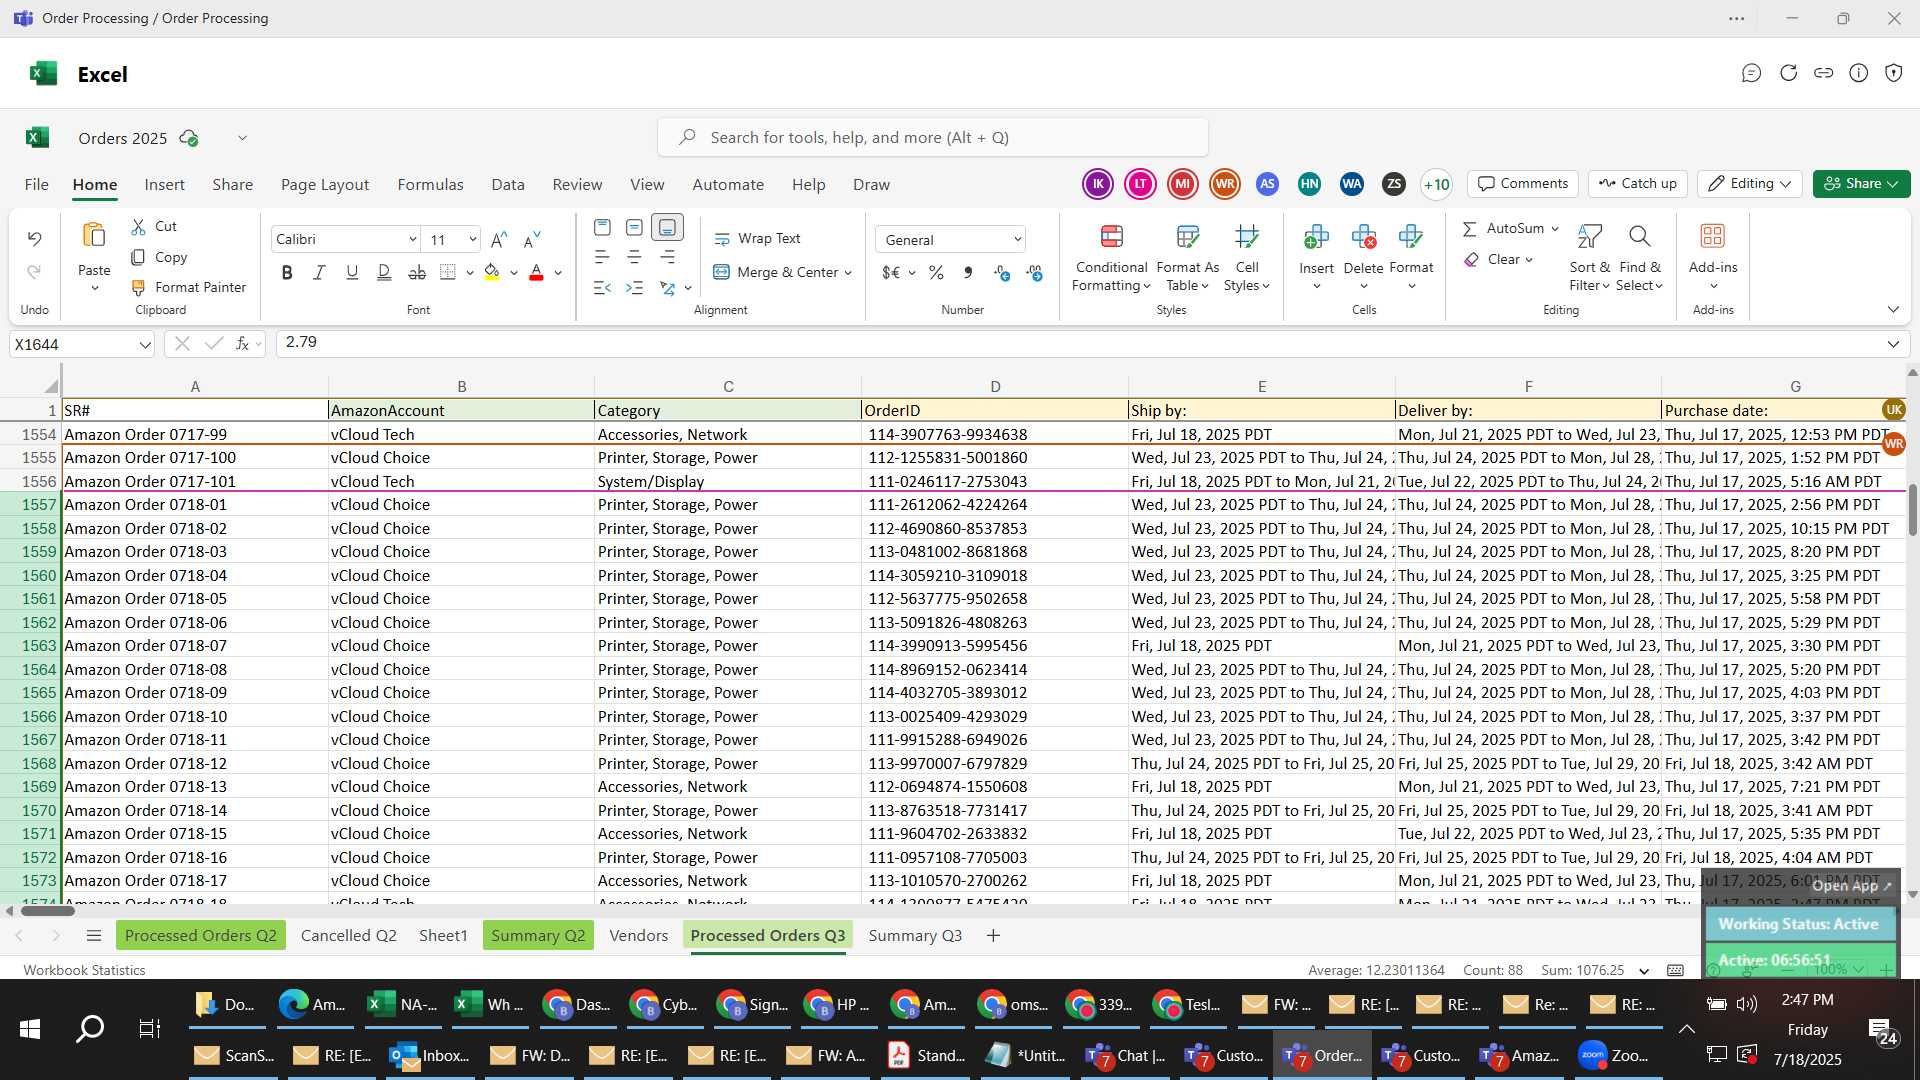Show the +10 more collaborators
Viewport: 1920px width, 1080px height.
(1436, 184)
